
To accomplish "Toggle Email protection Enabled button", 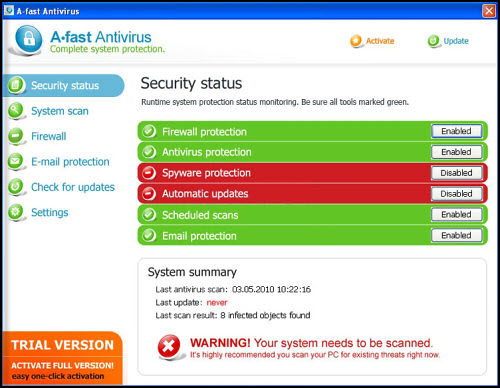I will (456, 235).
